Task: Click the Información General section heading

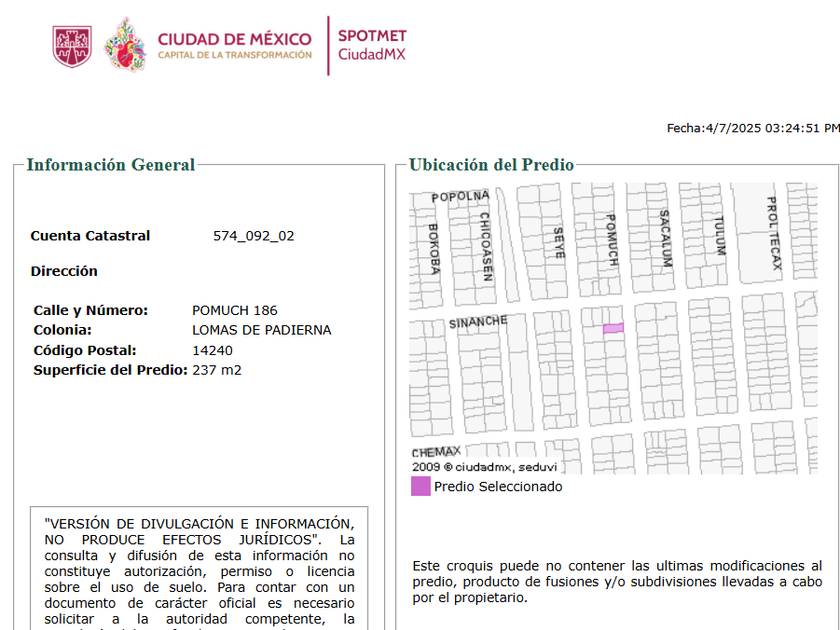Action: tap(111, 165)
